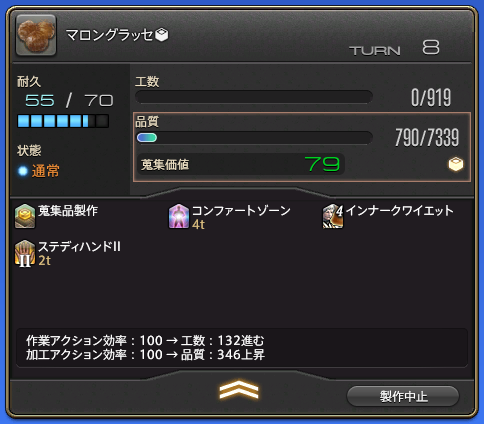Click the 品質 quality progress bar
Screen dimensions: 484x424
(254, 137)
